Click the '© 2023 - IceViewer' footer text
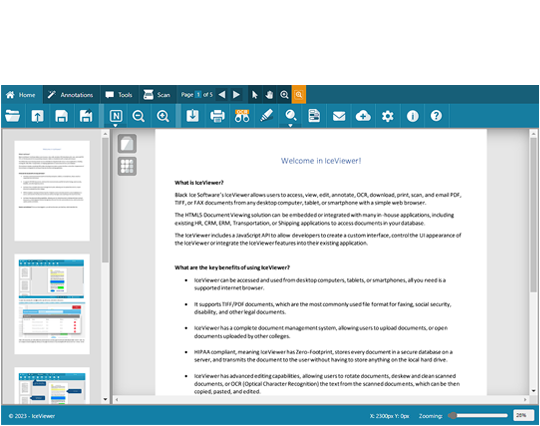The height and width of the screenshot is (426, 540). (32, 416)
